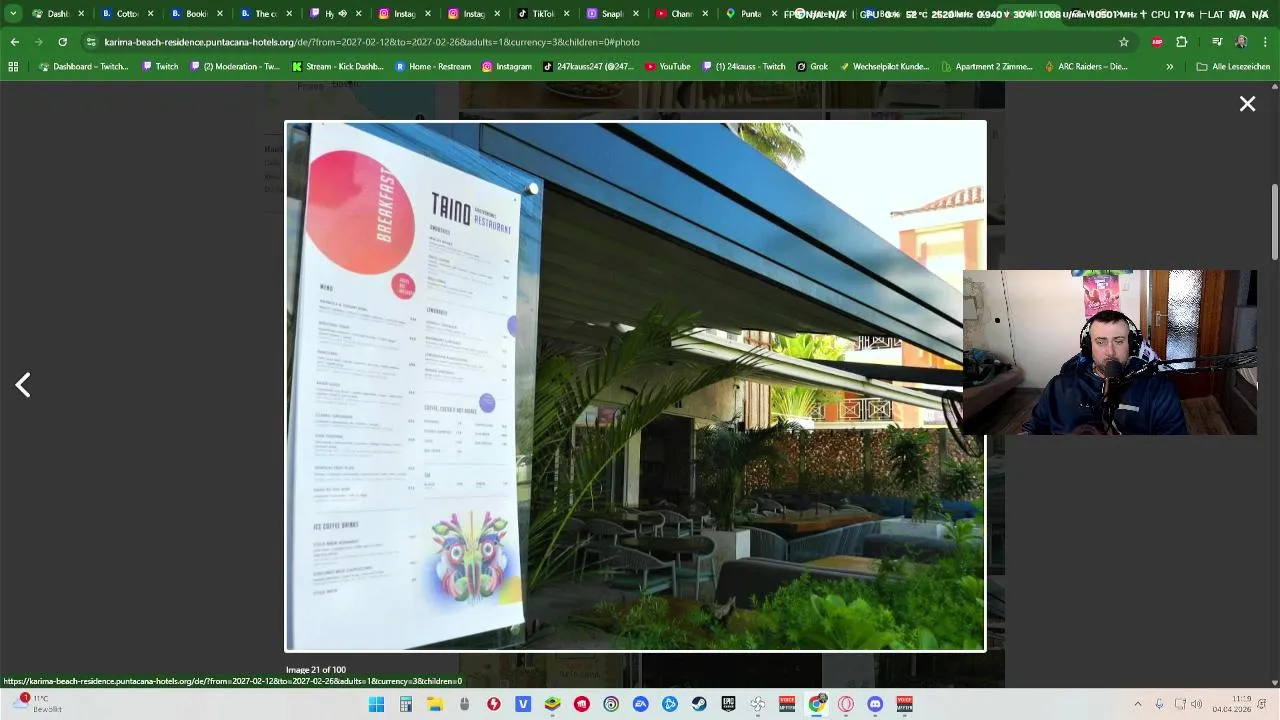Open the ABP adblock extension icon
This screenshot has height=720, width=1280.
[1157, 42]
